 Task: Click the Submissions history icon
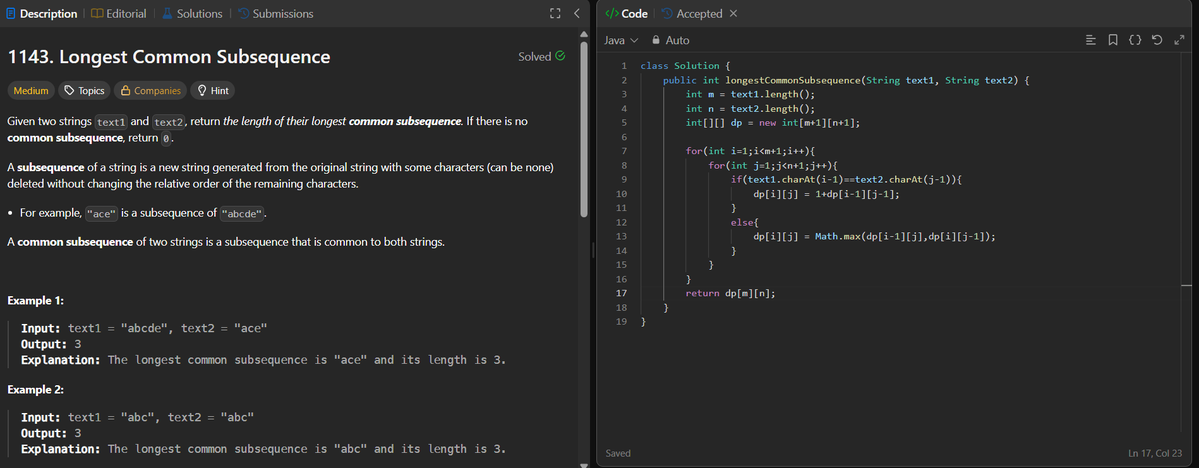pos(243,14)
